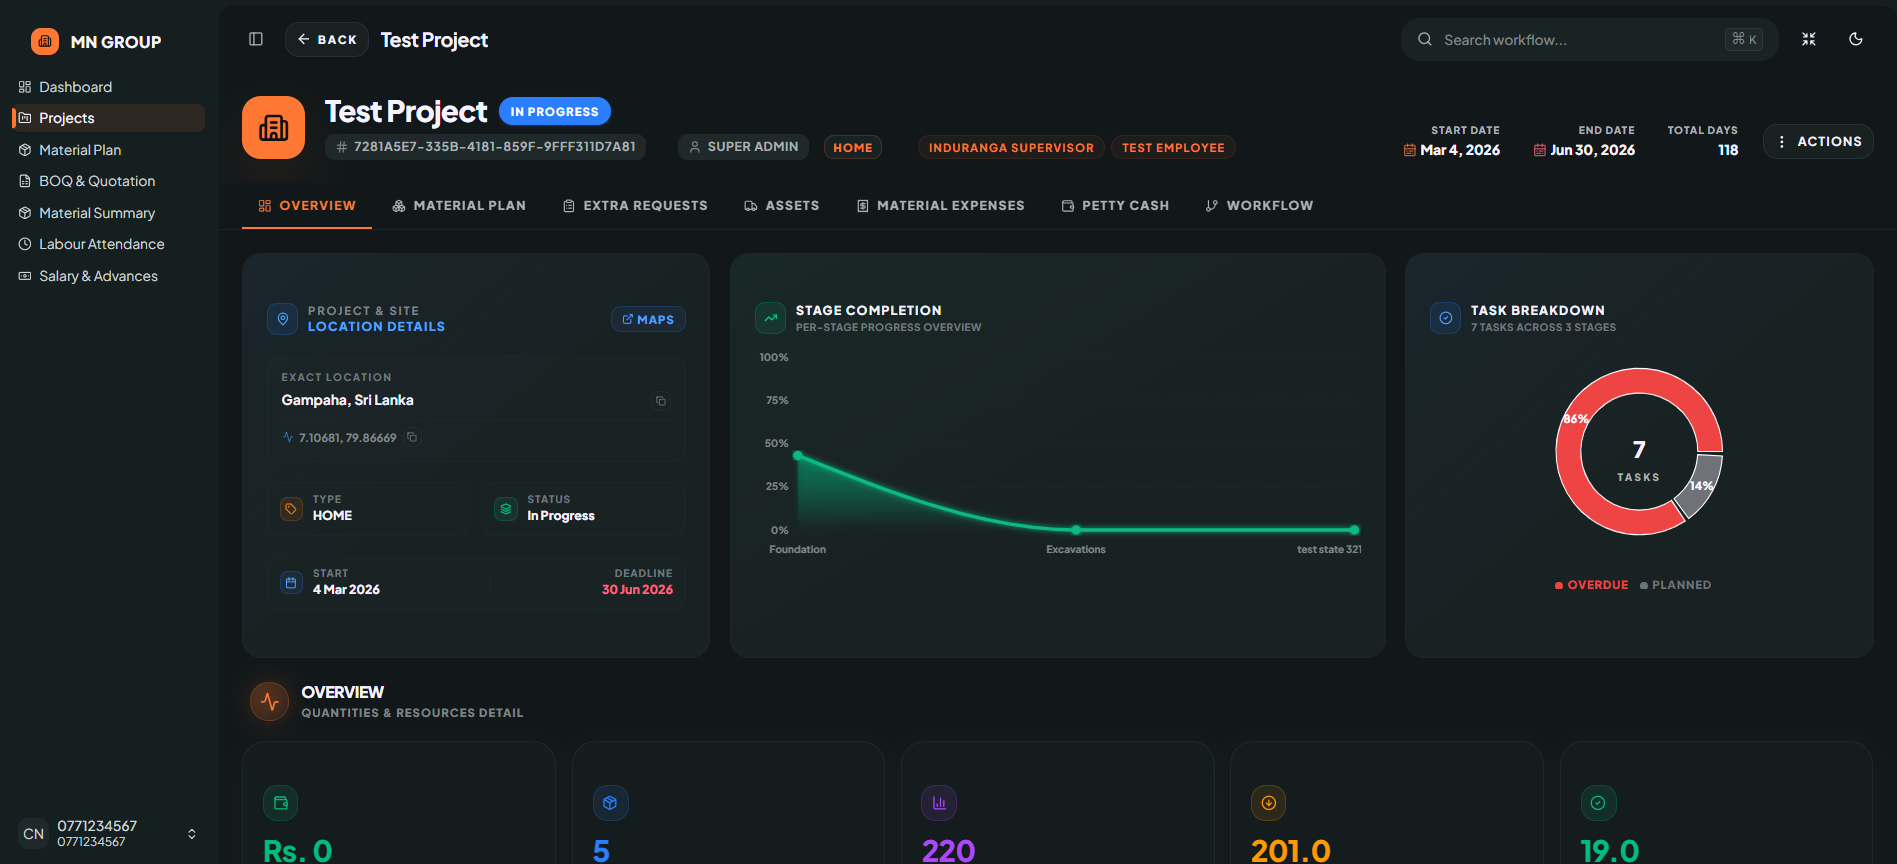This screenshot has width=1897, height=864.
Task: Open Labour Attendance in the sidebar
Action: click(x=108, y=244)
